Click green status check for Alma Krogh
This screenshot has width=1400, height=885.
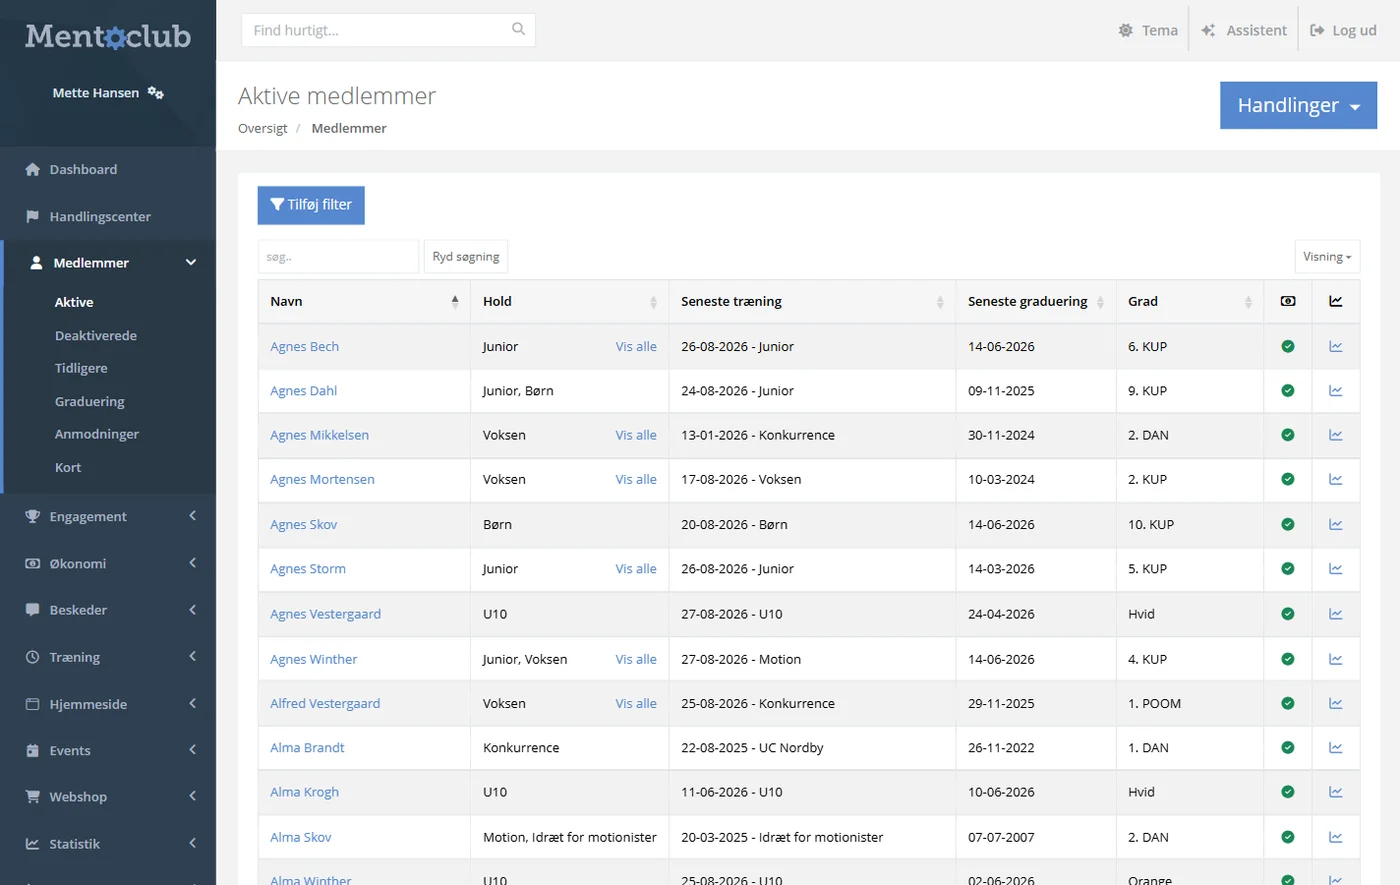(1288, 792)
